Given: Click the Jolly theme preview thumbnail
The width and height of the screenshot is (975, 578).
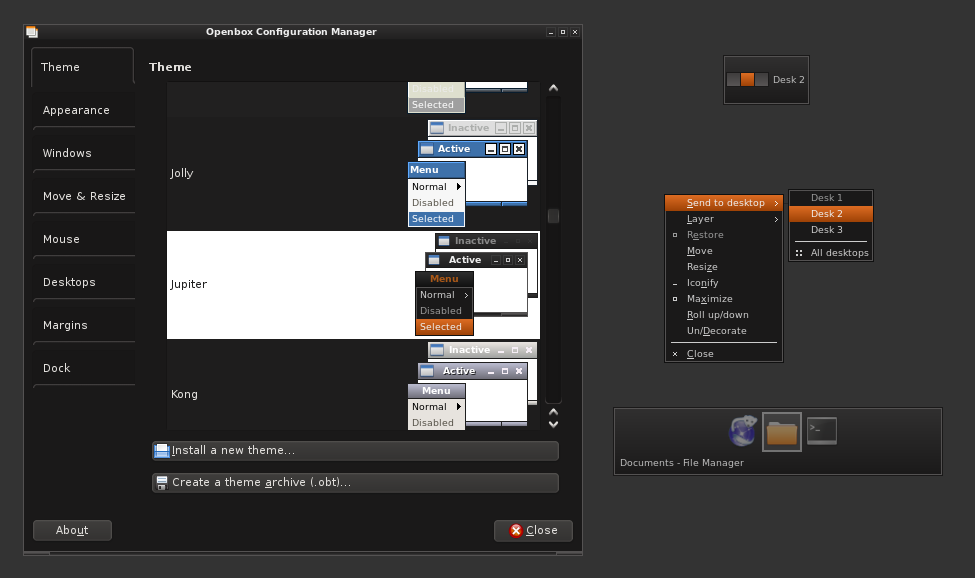Looking at the screenshot, I should (x=472, y=173).
